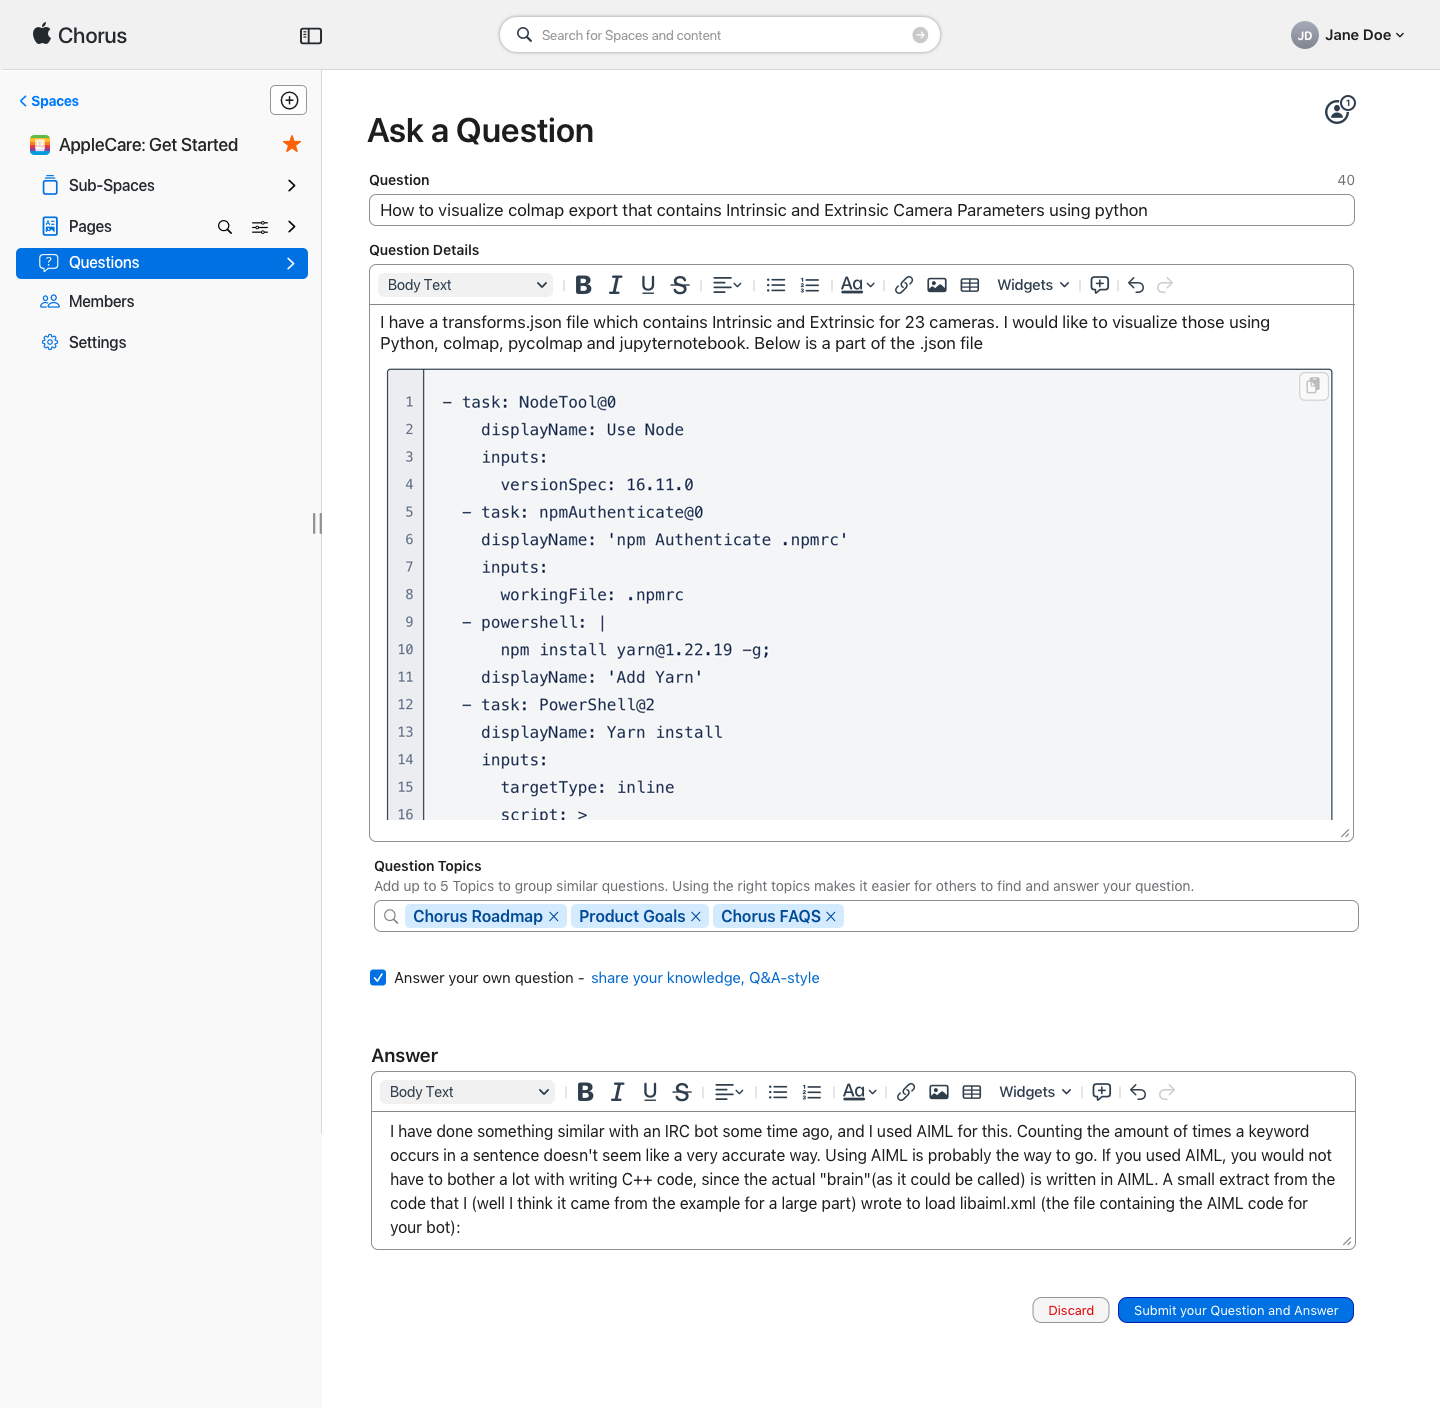
Task: Open Members in the sidebar
Action: (x=101, y=302)
